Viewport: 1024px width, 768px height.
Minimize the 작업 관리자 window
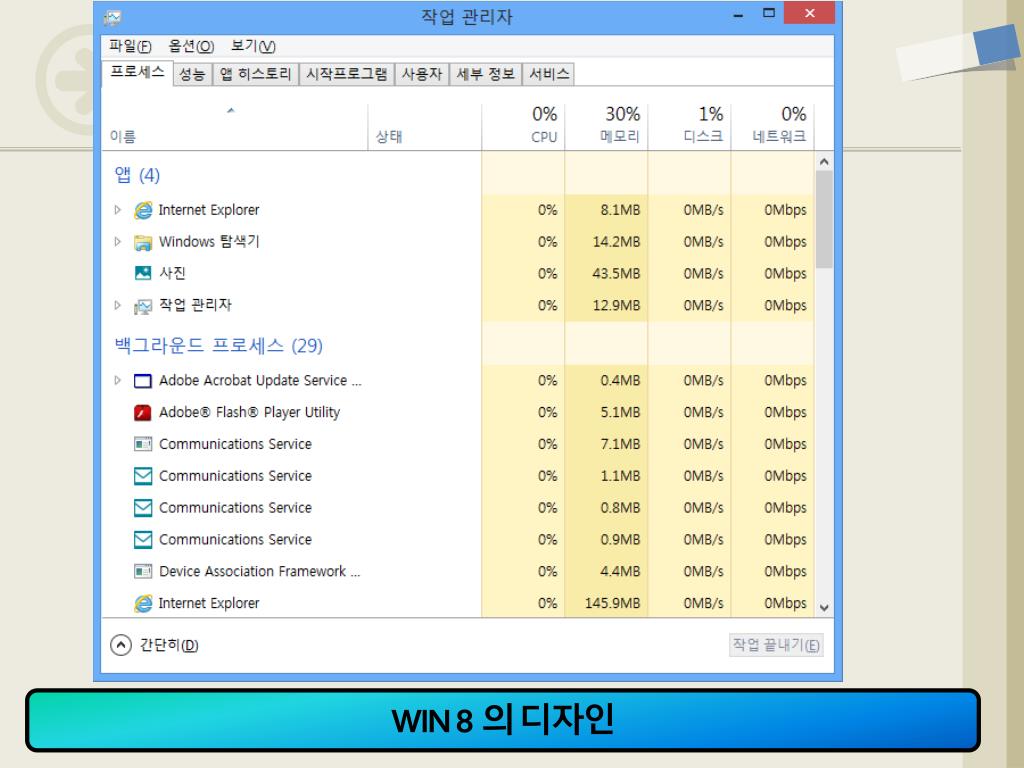[x=738, y=14]
